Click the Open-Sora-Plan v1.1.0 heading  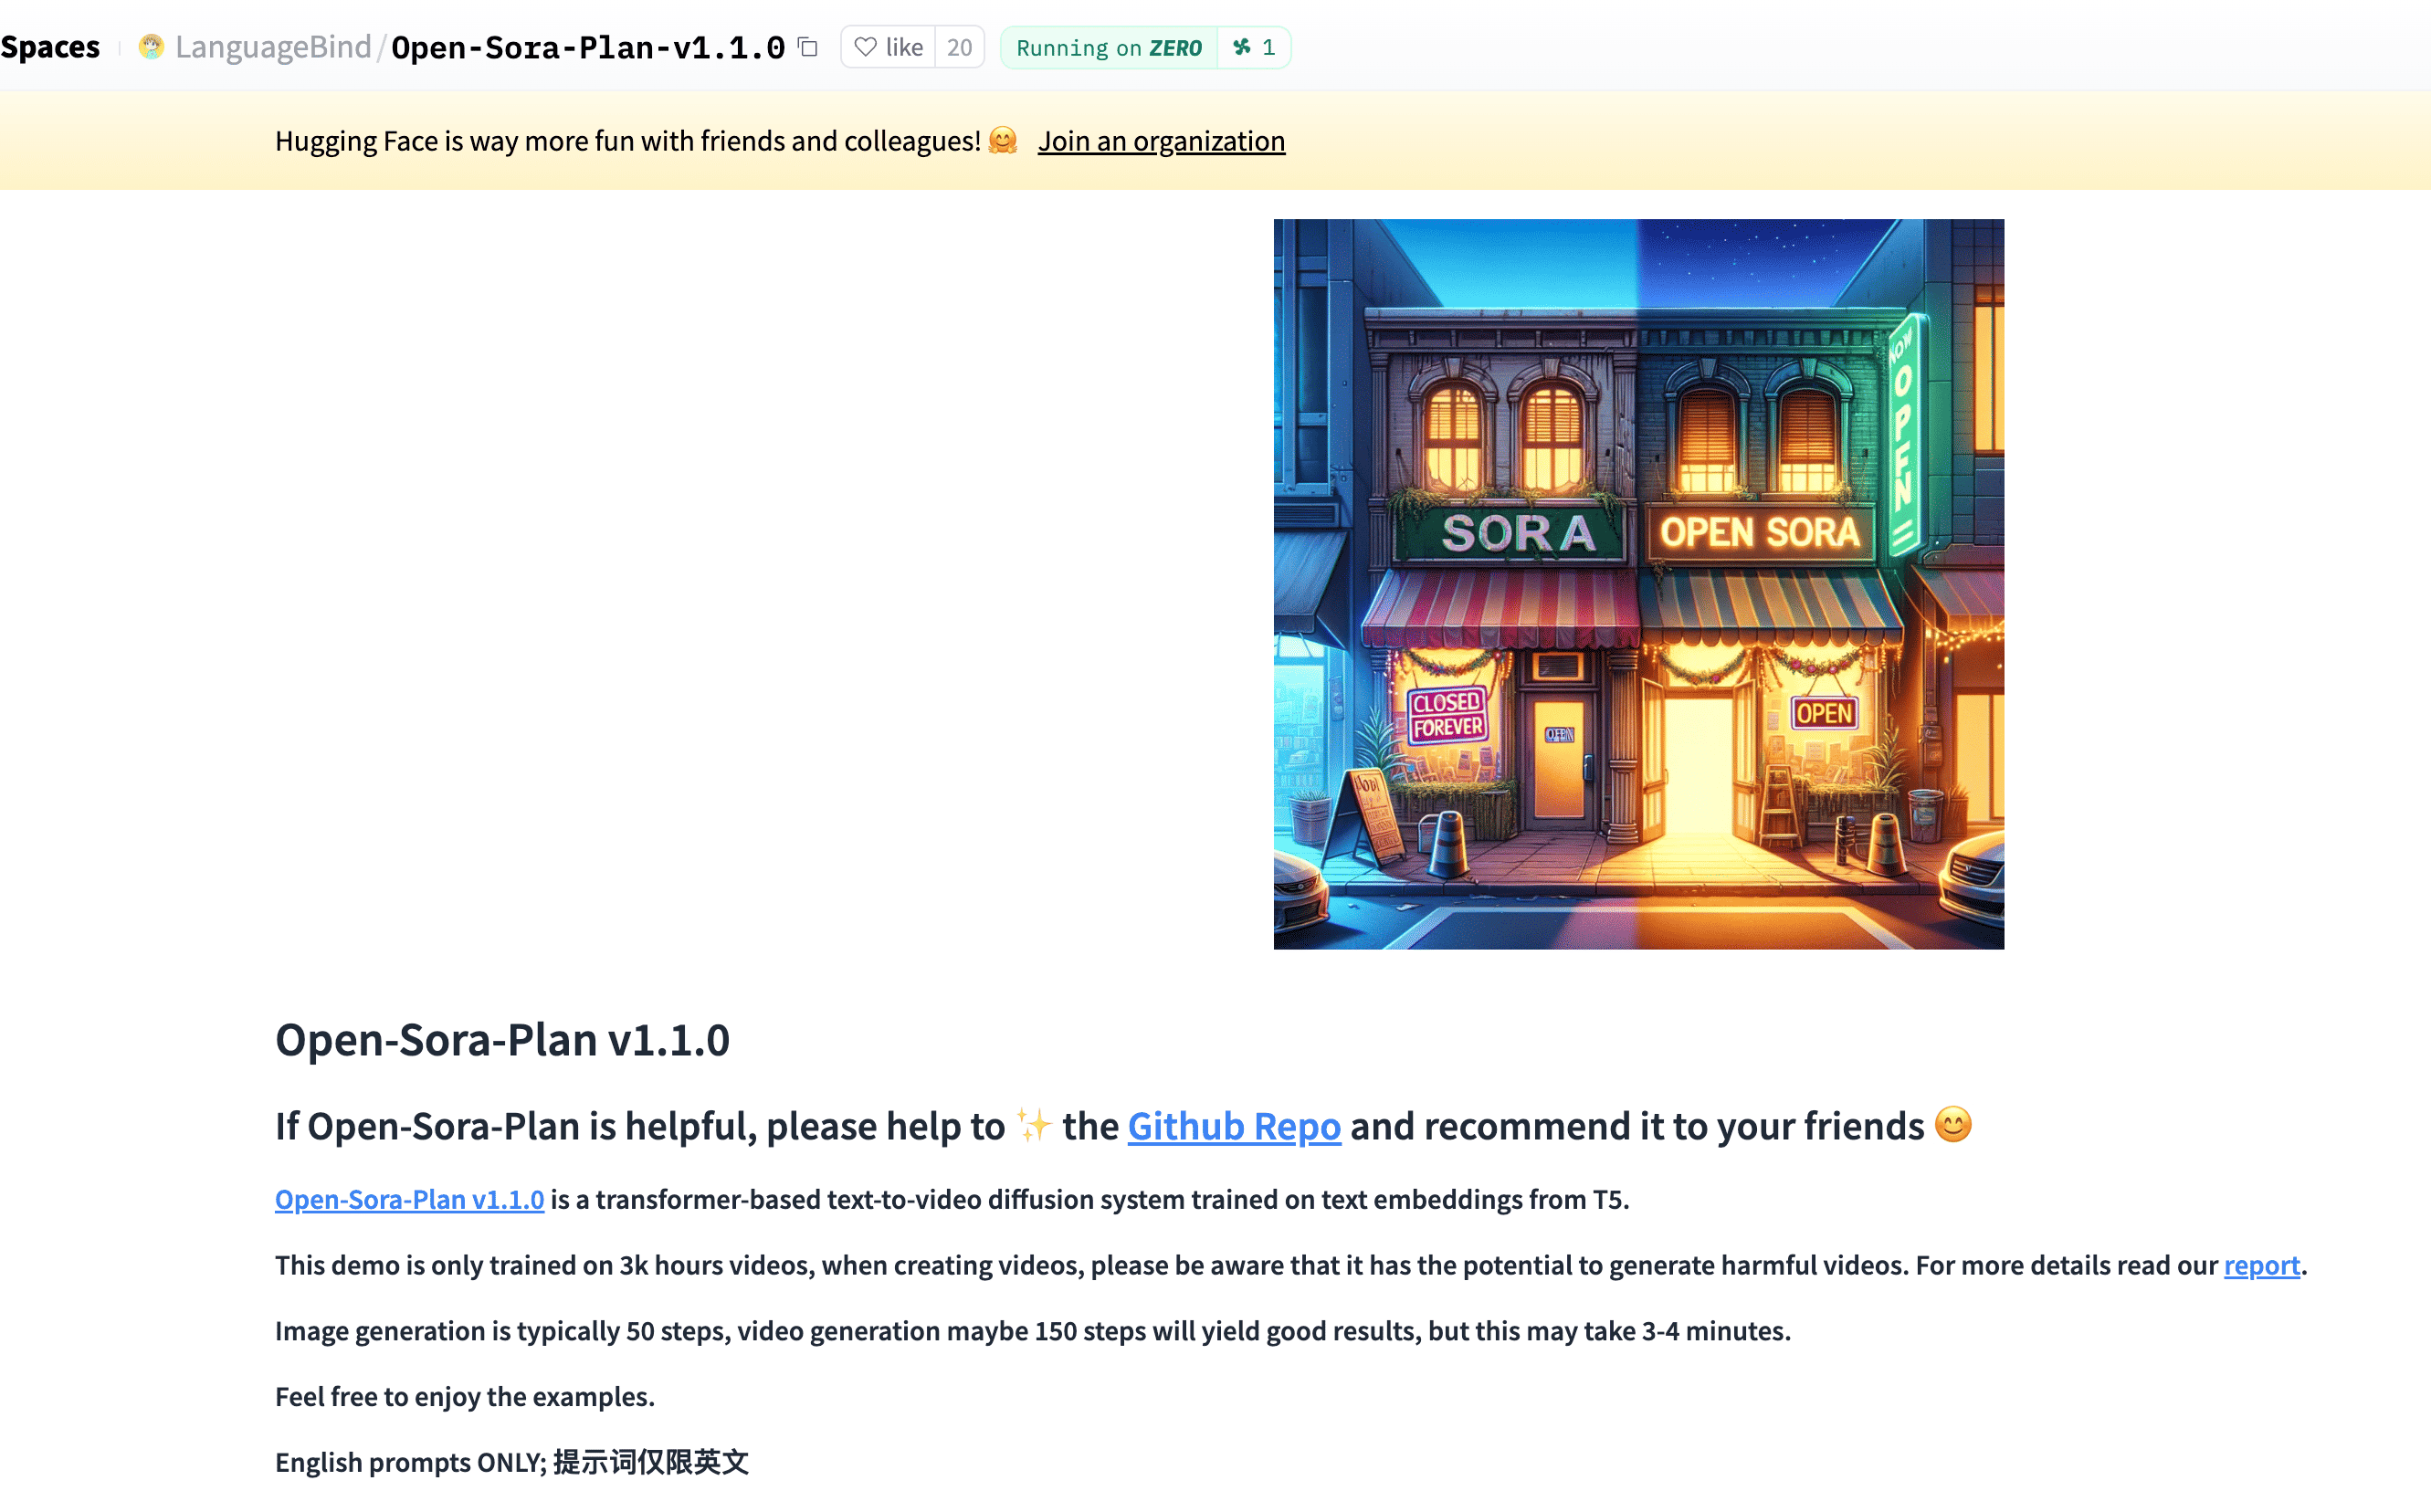coord(502,1039)
